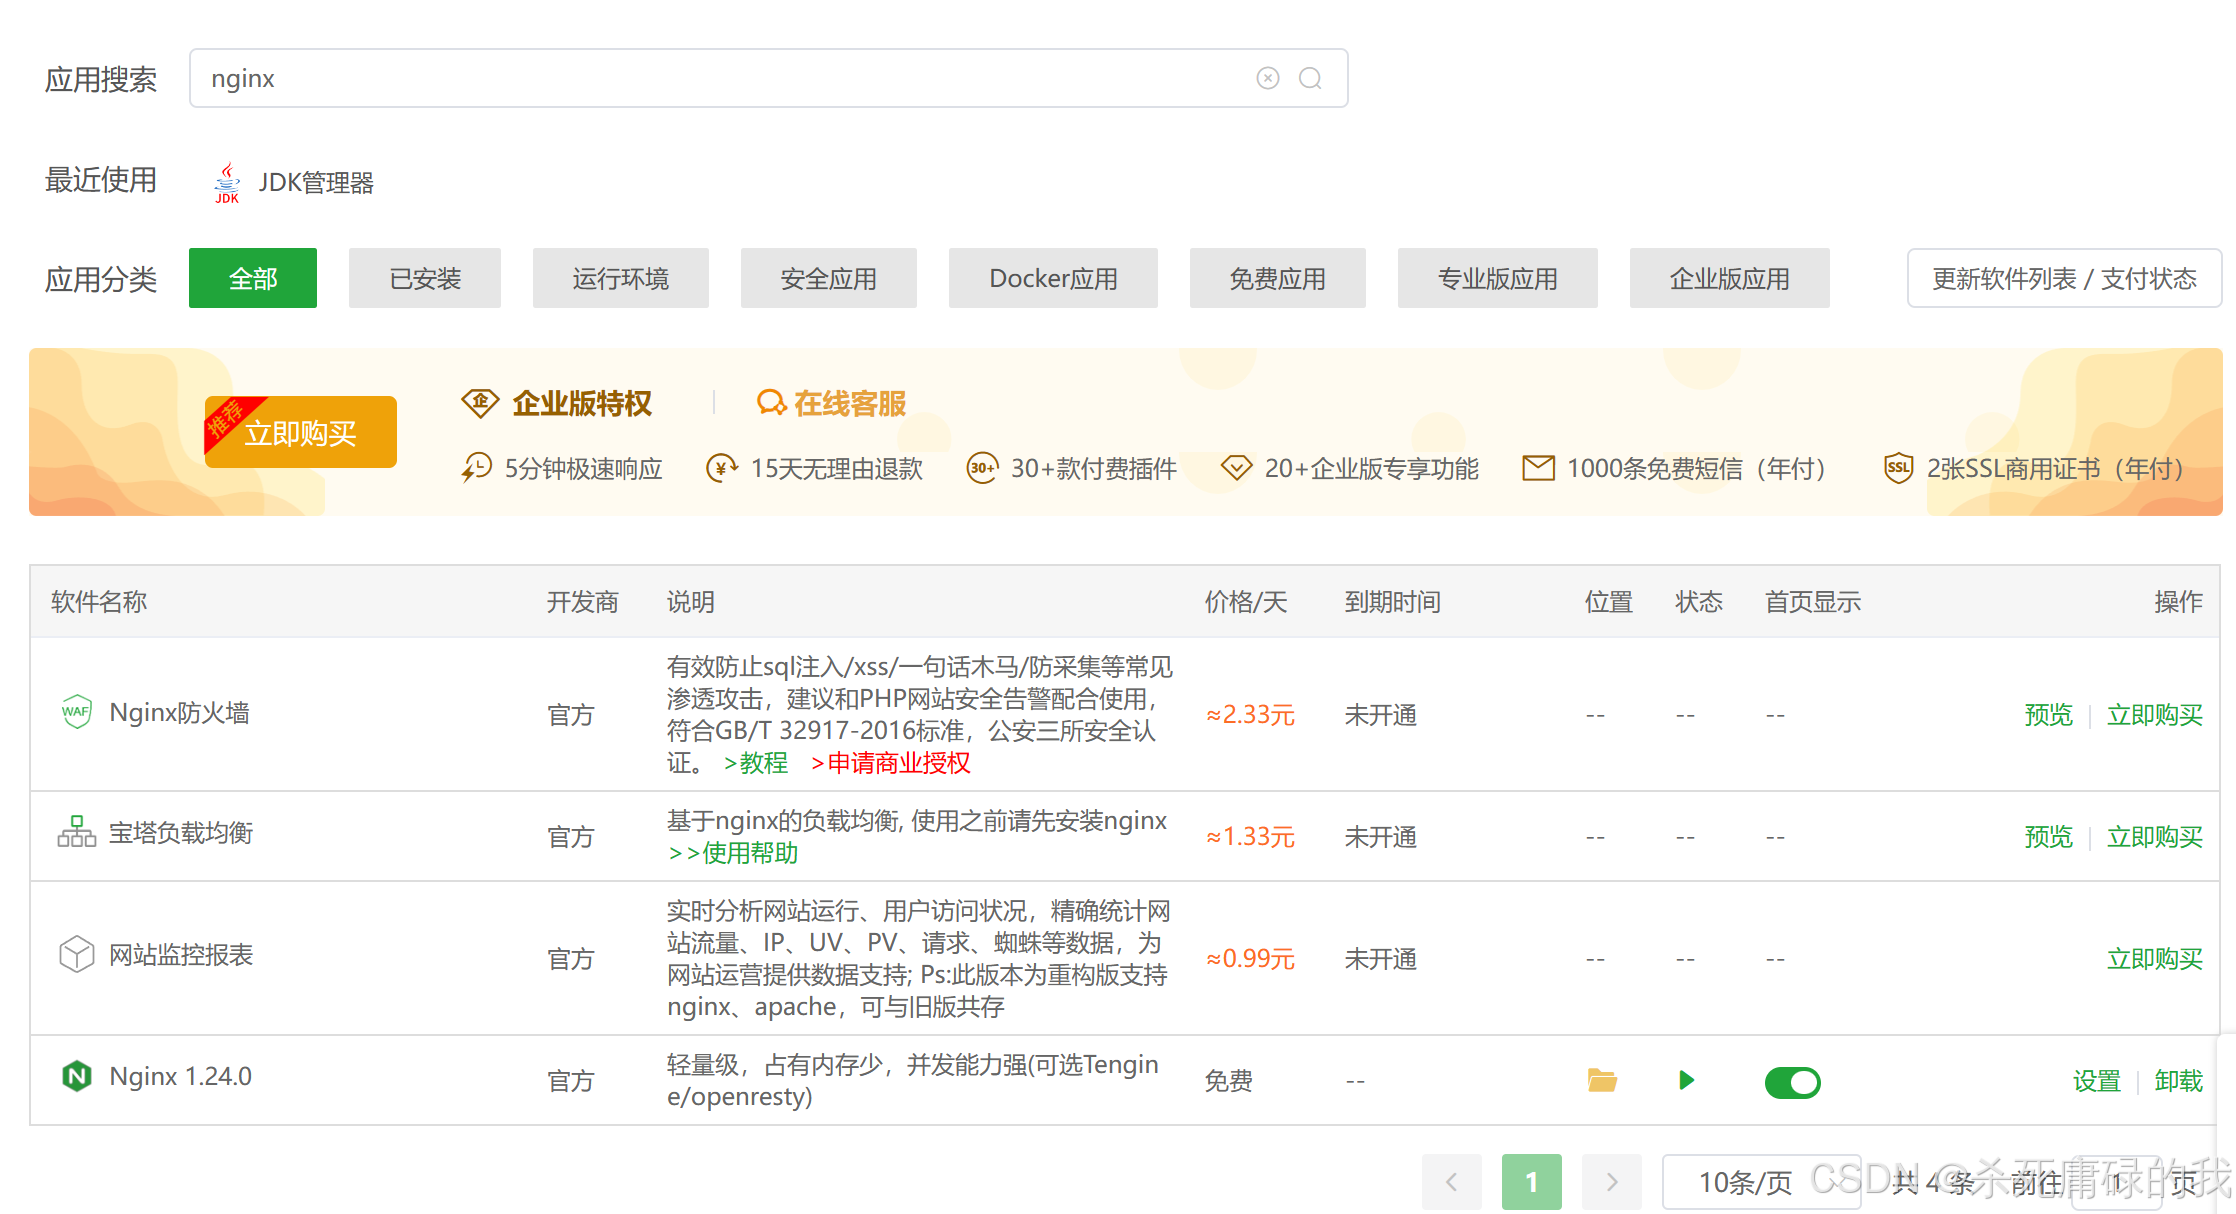Screen dimensions: 2236x1214
Task: Switch to the 安全应用 category
Action: 829,278
